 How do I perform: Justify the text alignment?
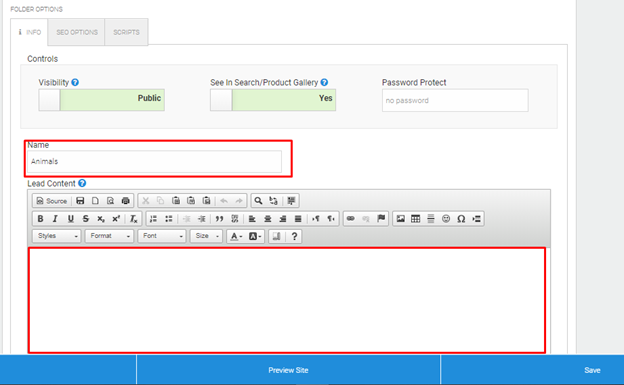pos(298,219)
